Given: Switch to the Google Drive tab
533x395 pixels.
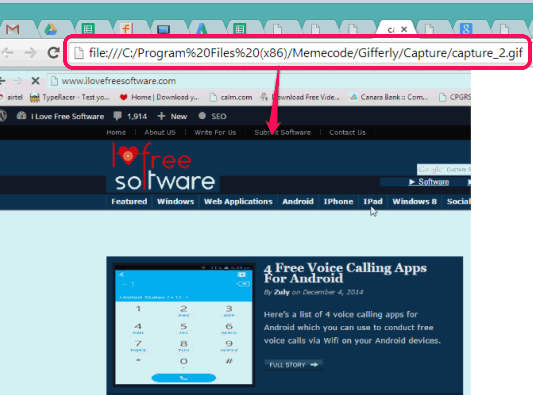Looking at the screenshot, I should coord(51,29).
